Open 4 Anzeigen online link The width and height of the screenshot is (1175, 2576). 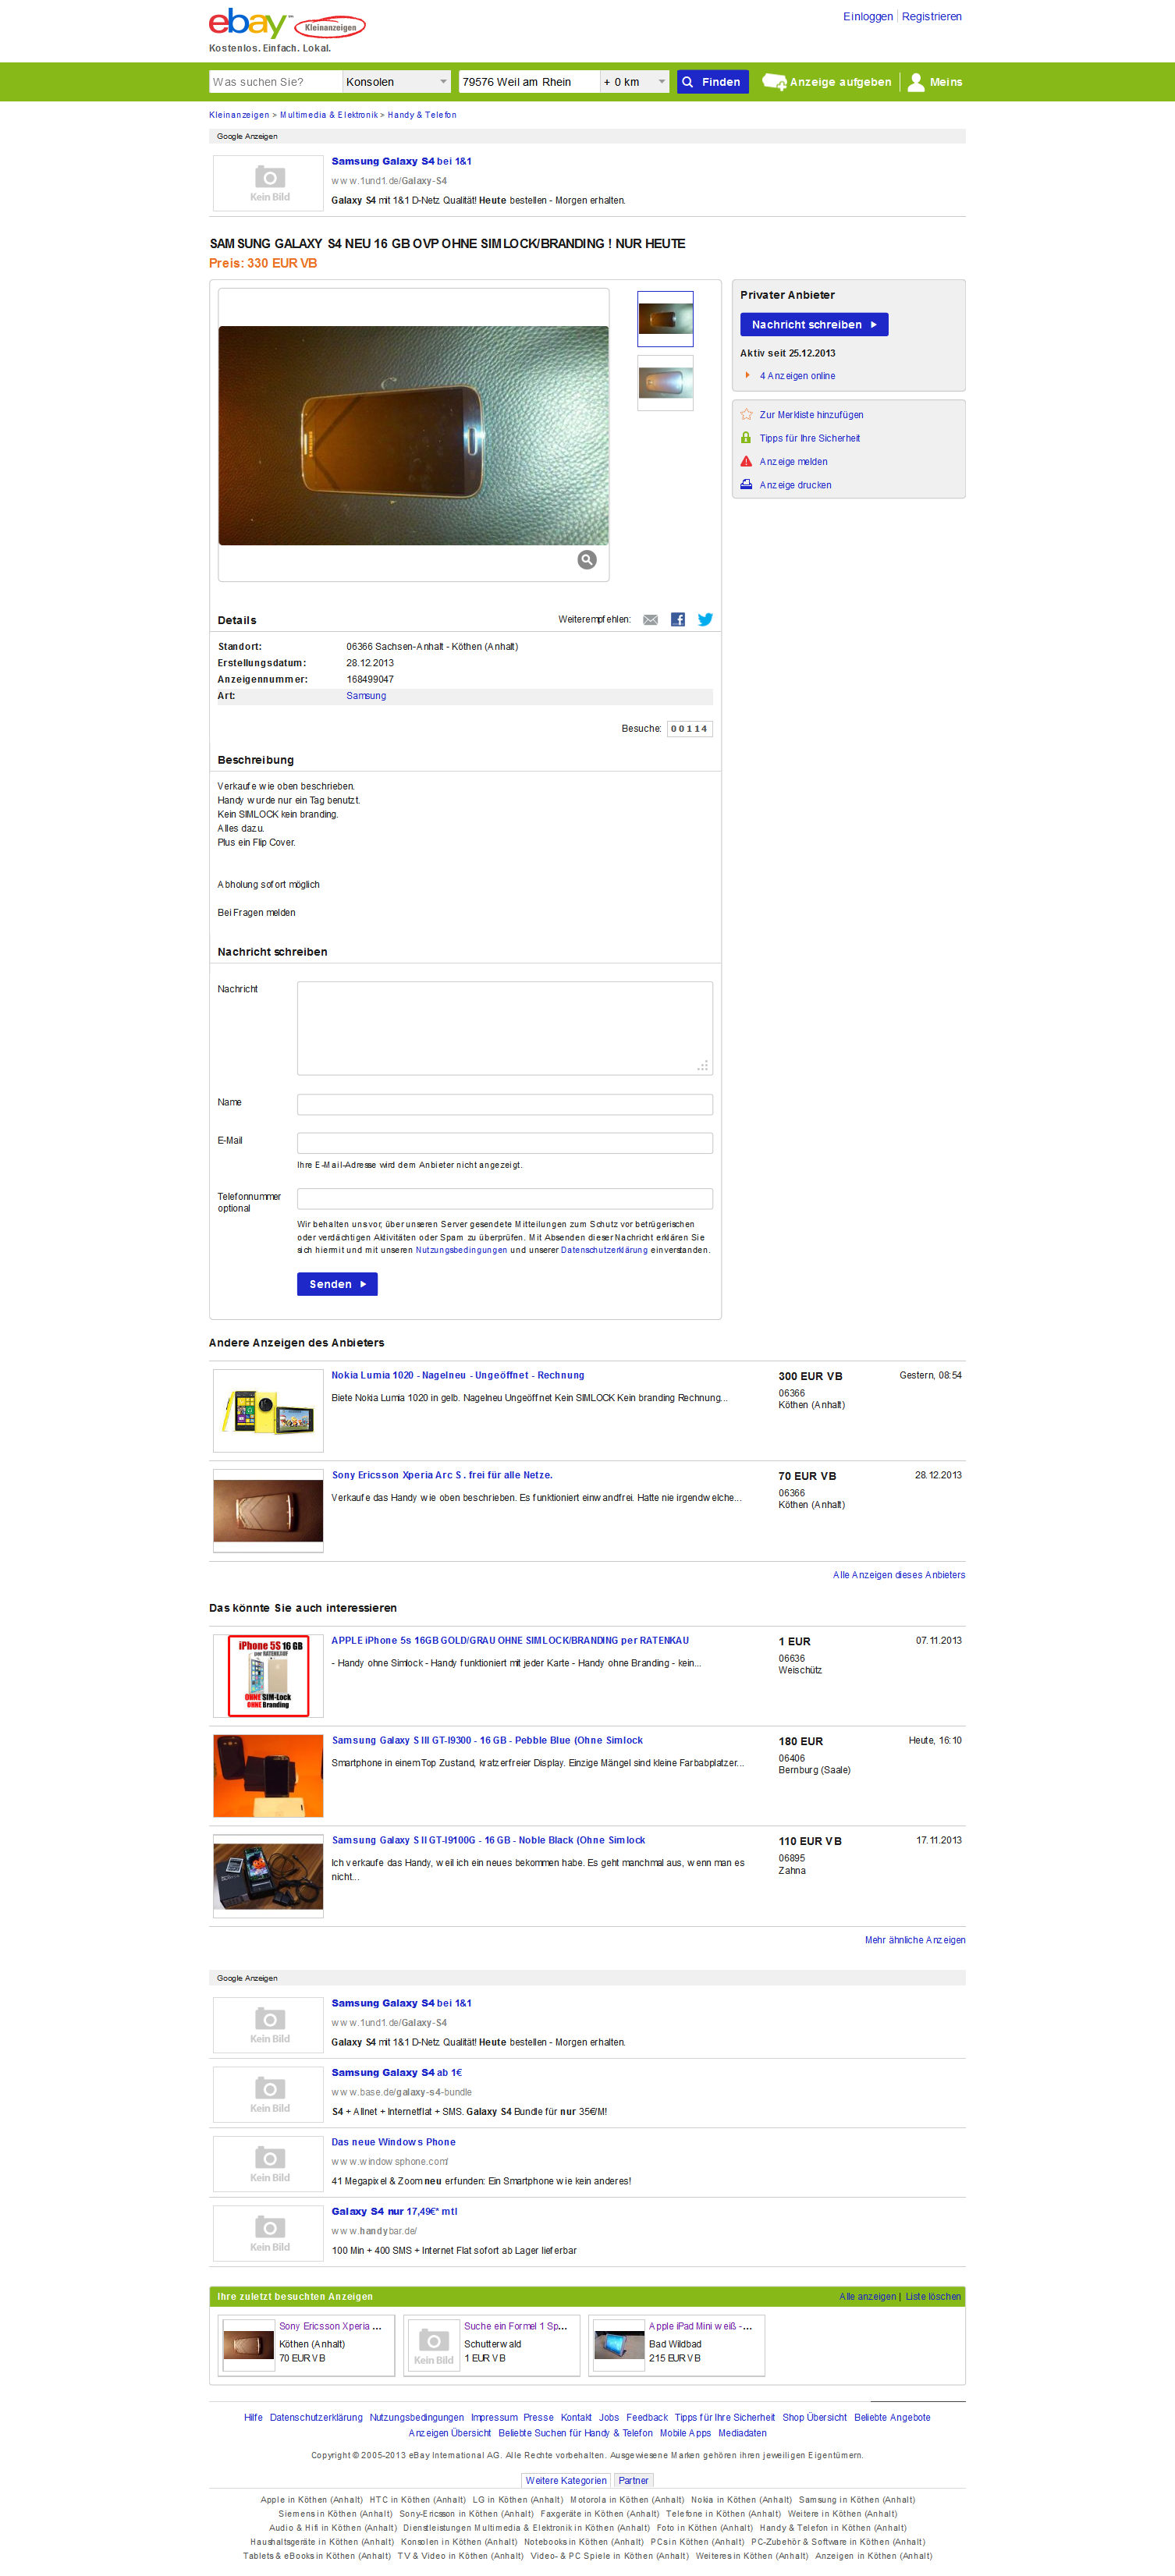(797, 376)
